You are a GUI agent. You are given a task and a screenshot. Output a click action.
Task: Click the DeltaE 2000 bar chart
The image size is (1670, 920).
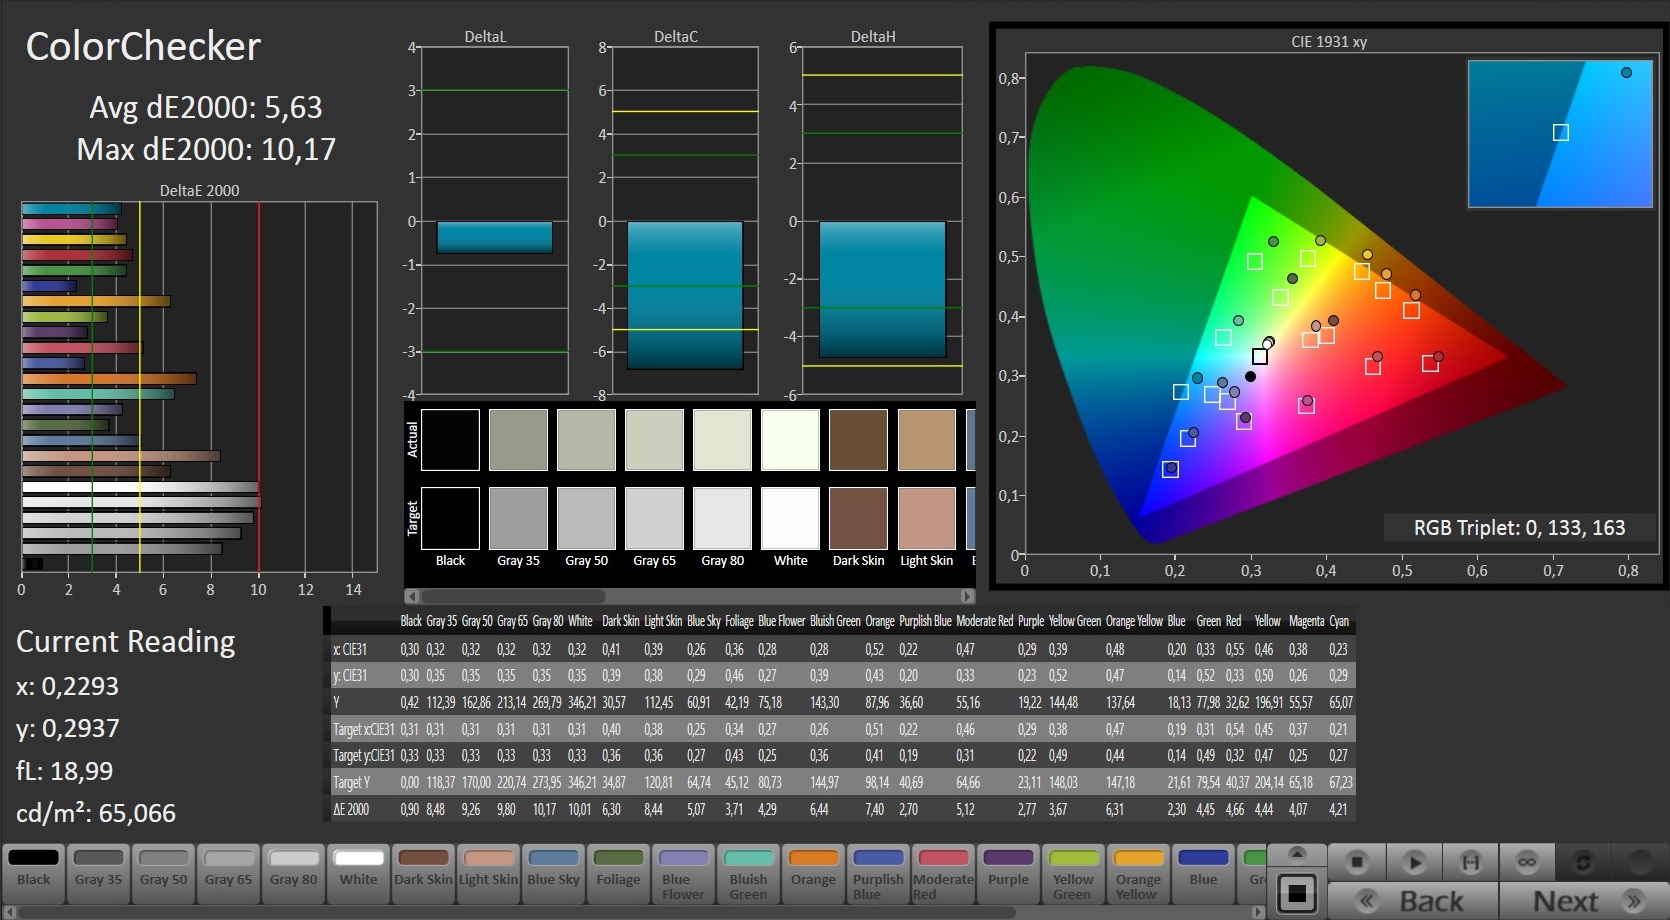[x=199, y=387]
